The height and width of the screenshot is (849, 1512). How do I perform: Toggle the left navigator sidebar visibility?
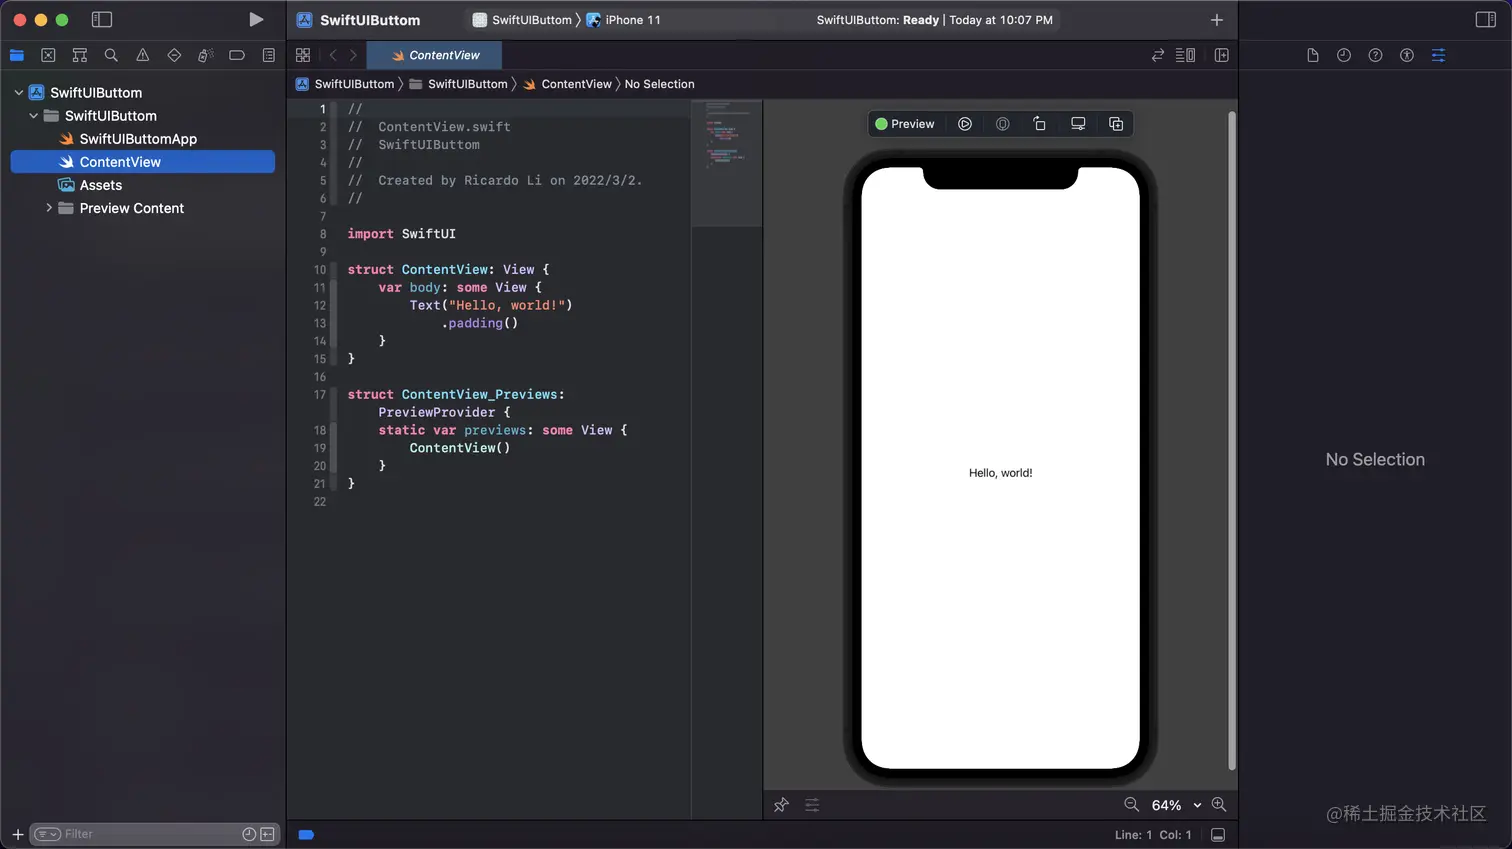101,19
